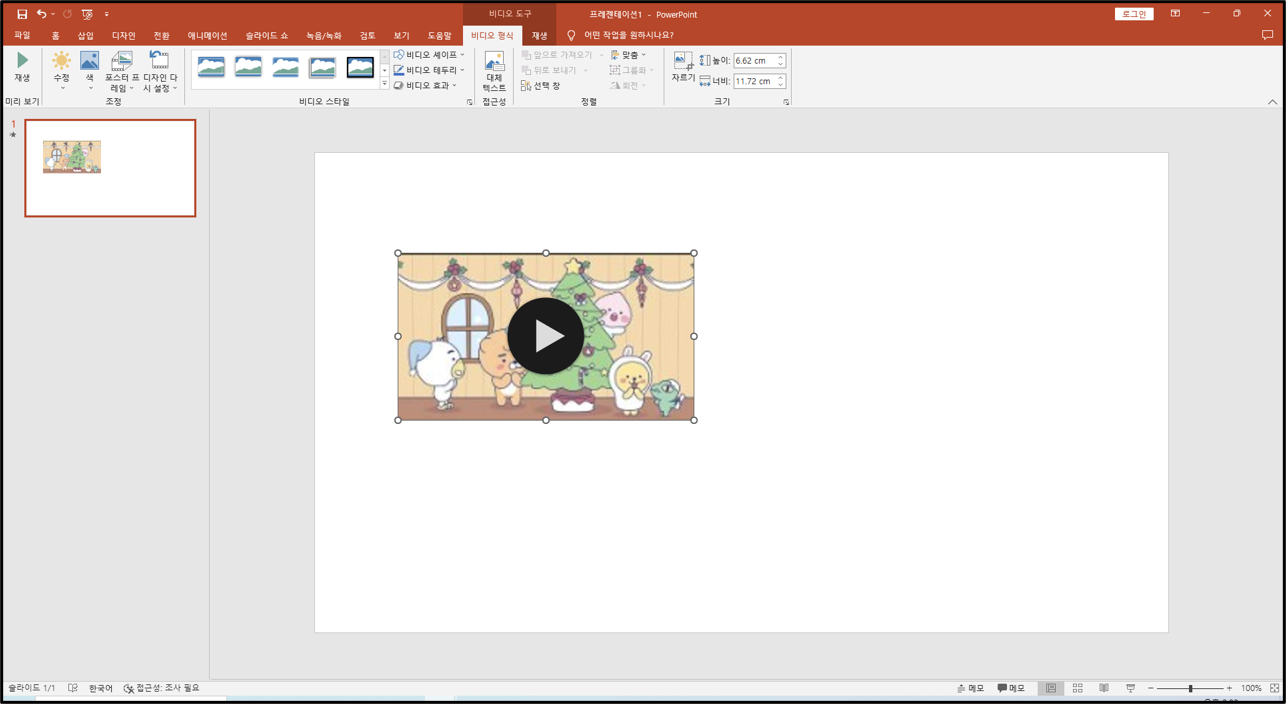Switch to the 애니메이션 tab
Image resolution: width=1286 pixels, height=704 pixels.
(208, 35)
